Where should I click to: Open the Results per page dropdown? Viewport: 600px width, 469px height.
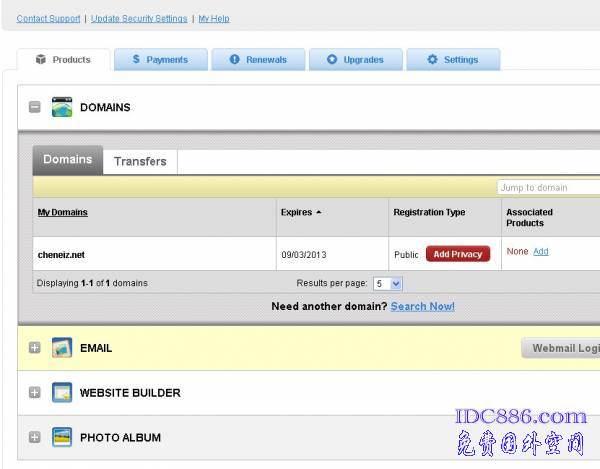point(387,284)
